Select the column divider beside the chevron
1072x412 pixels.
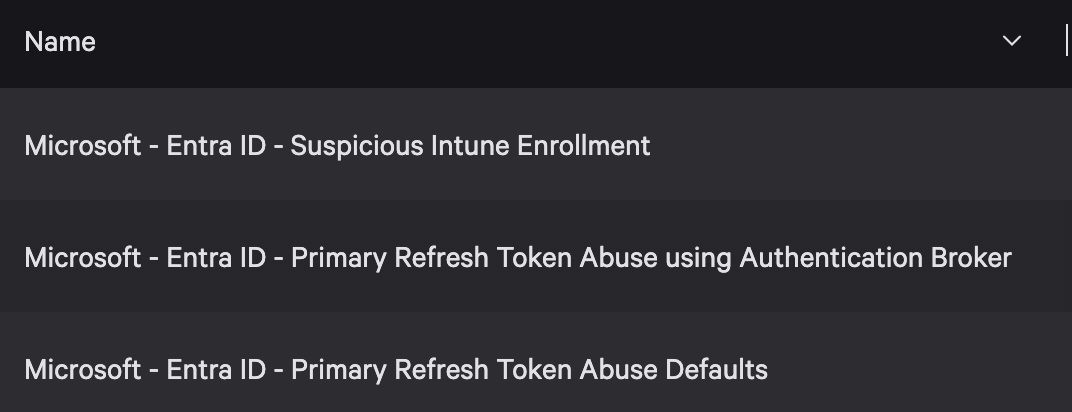click(x=1067, y=40)
